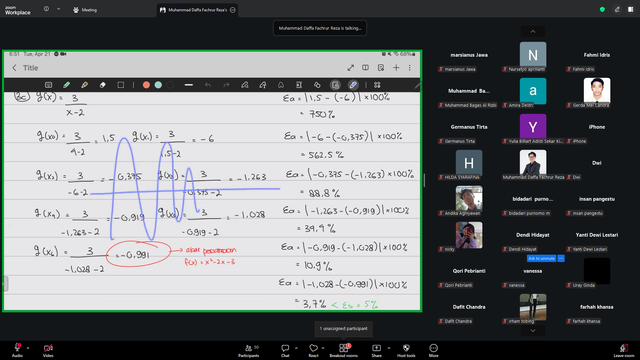Viewport: 640px width, 360px height.
Task: Expand the dropdown arrow beside meeting info
Action: (58, 9)
